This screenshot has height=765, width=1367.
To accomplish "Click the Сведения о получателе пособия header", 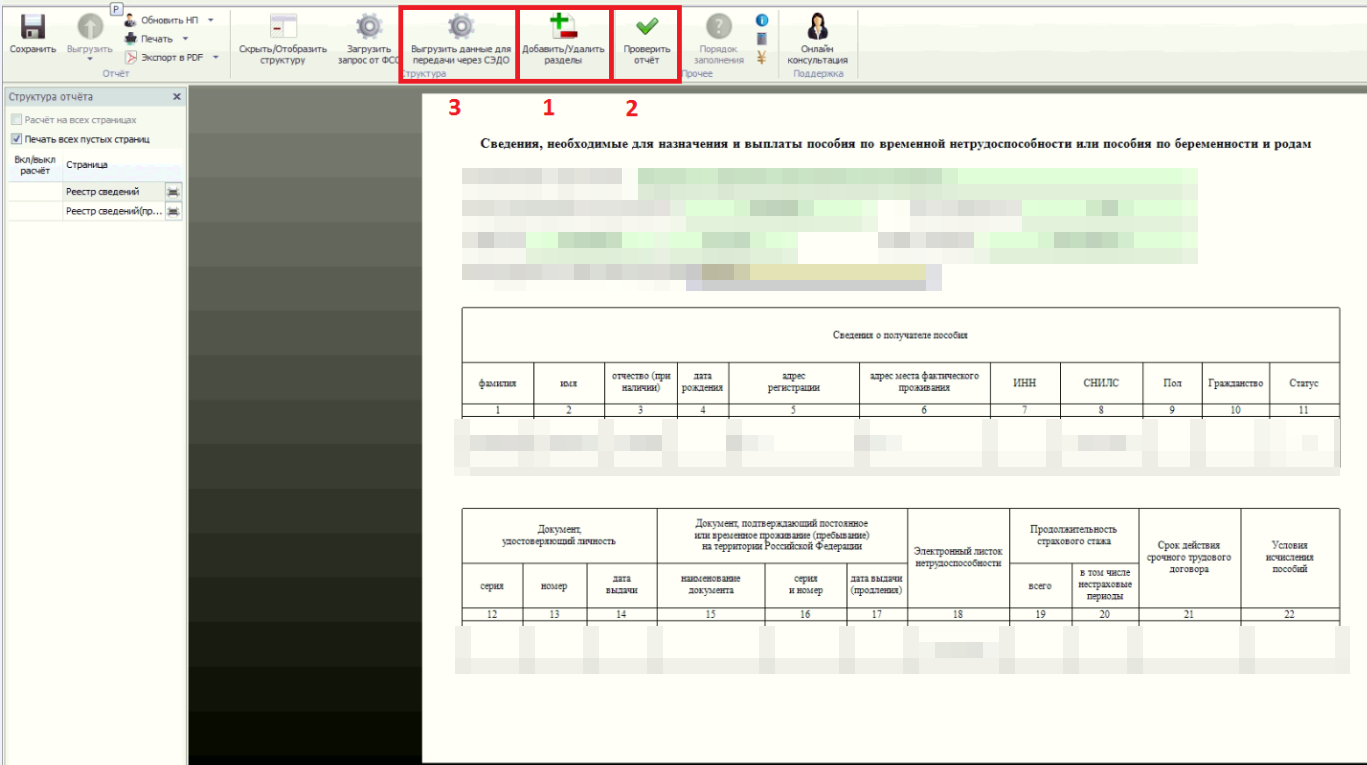I will click(x=900, y=335).
